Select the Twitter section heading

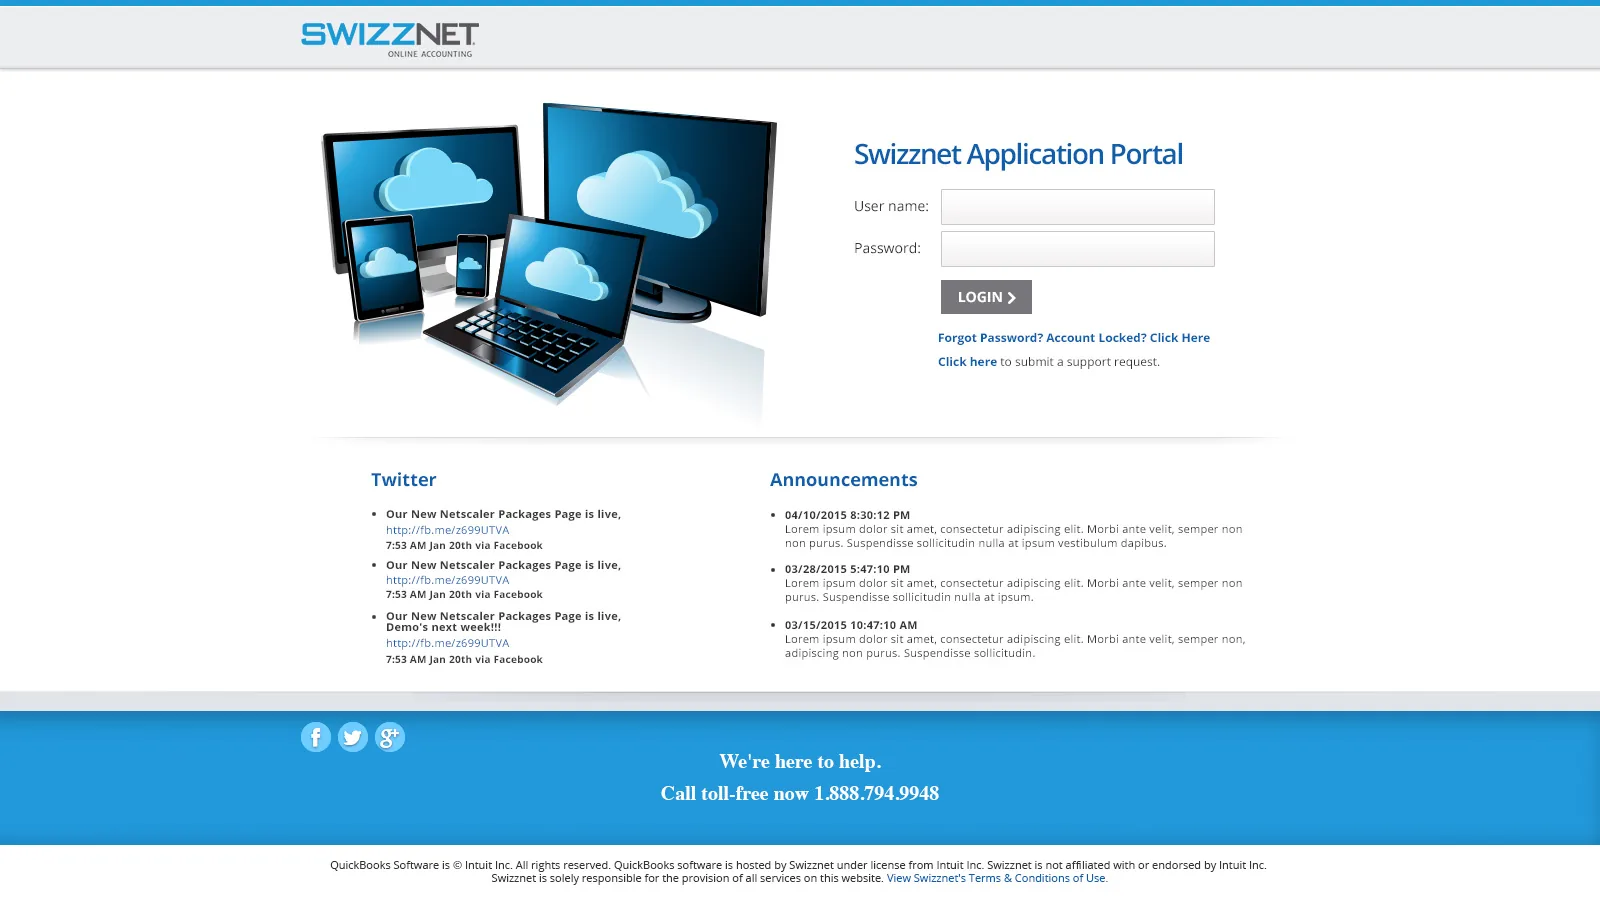click(404, 480)
